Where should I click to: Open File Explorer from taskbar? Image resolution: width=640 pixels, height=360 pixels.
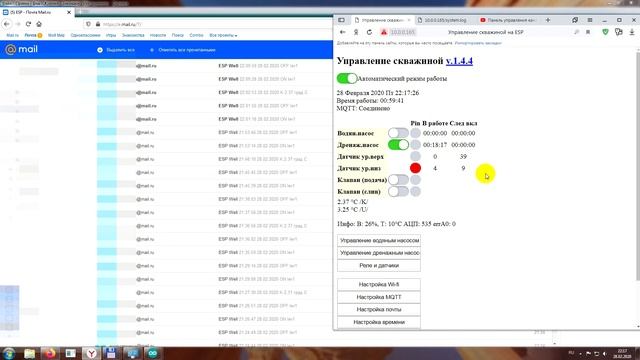click(x=29, y=353)
